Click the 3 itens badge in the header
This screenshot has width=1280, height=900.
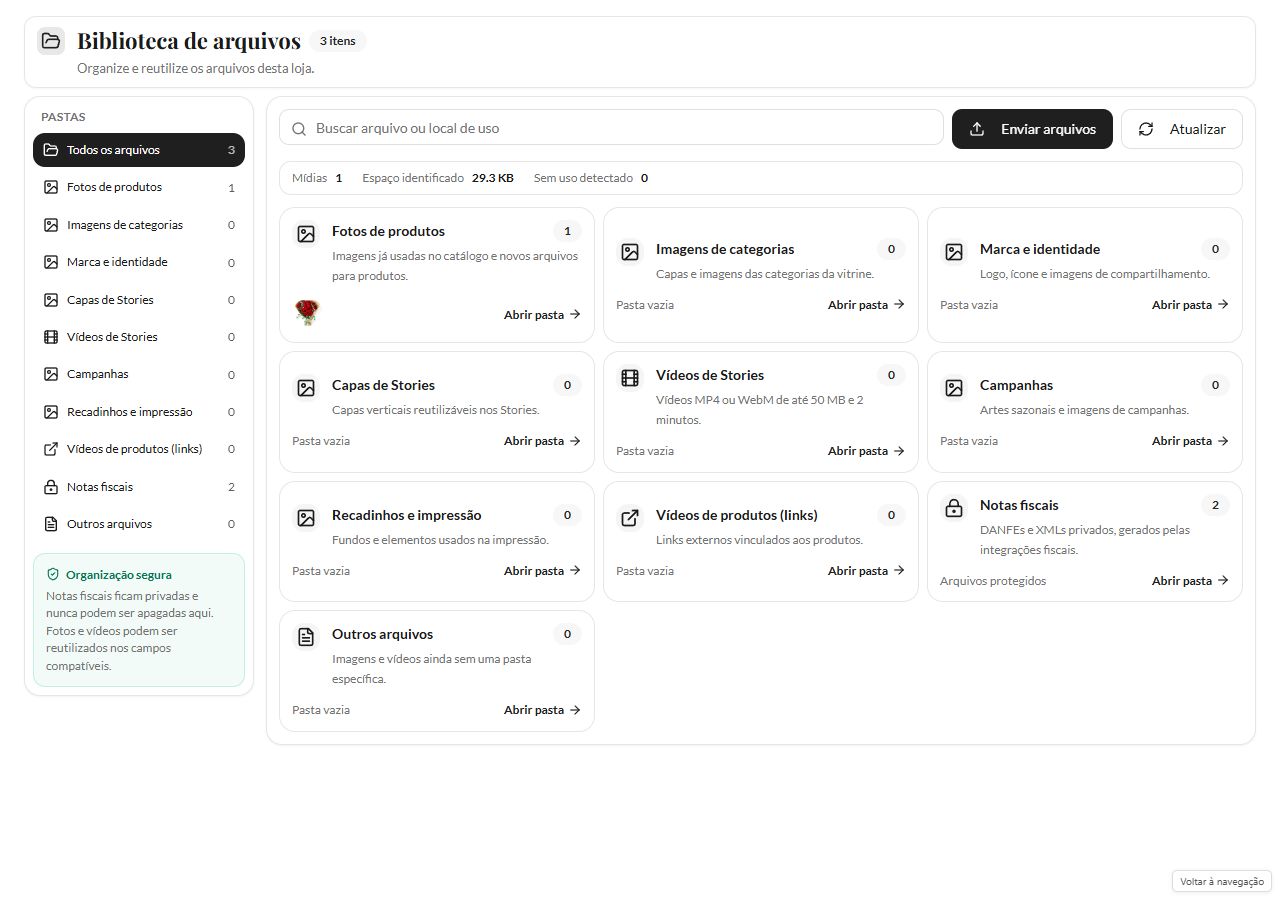(338, 41)
